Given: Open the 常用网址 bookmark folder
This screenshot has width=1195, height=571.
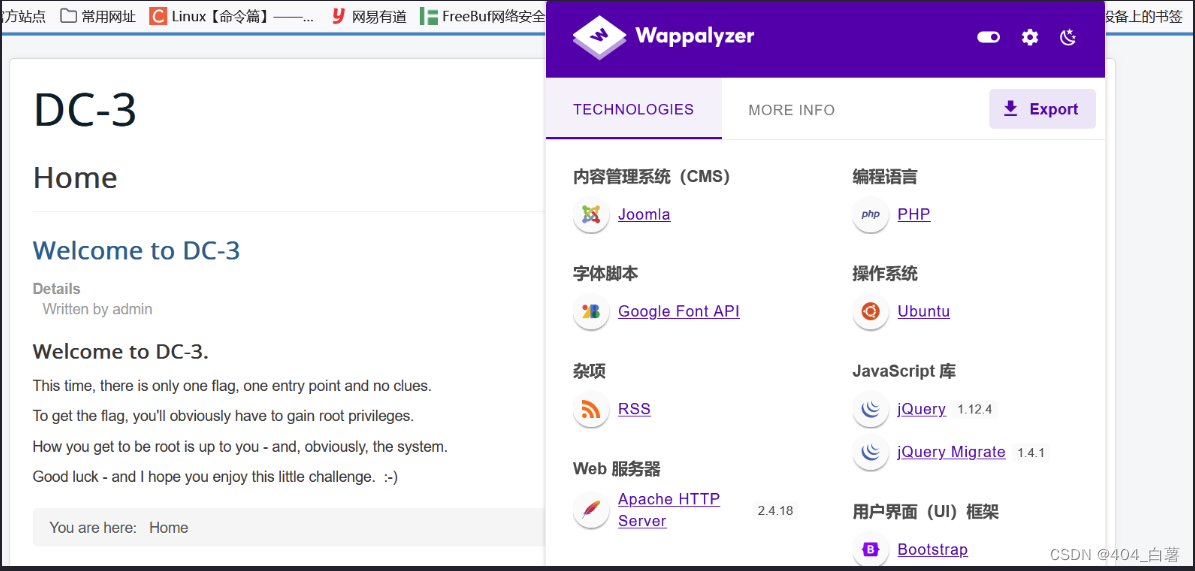Looking at the screenshot, I should point(98,16).
